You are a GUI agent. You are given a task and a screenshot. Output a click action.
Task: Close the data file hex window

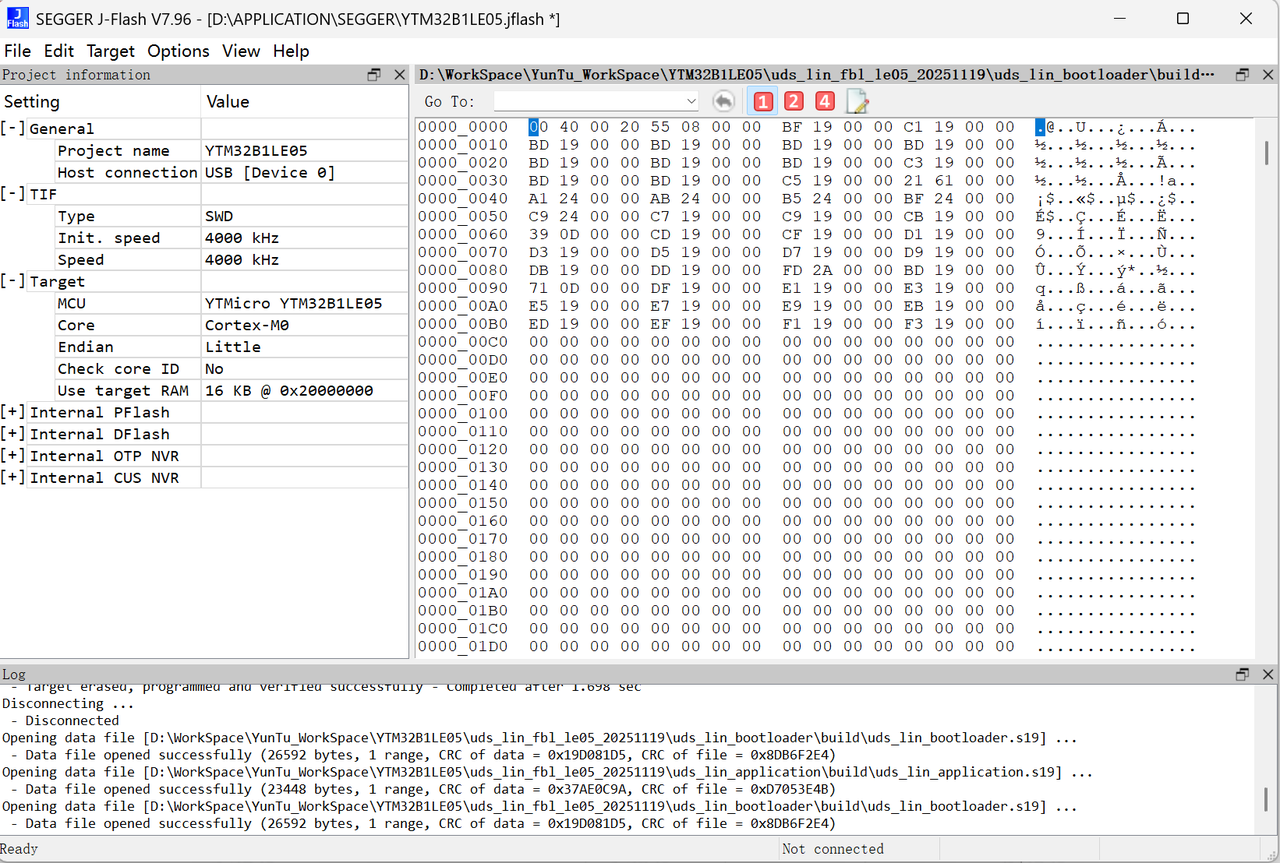point(1268,75)
